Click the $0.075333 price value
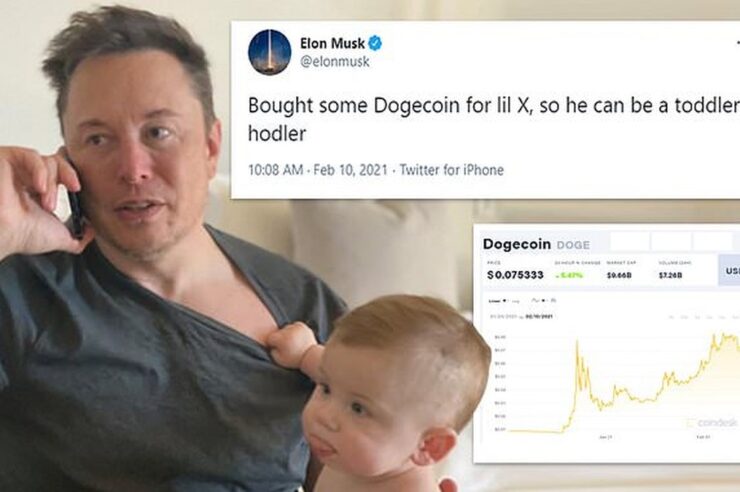 (x=515, y=275)
